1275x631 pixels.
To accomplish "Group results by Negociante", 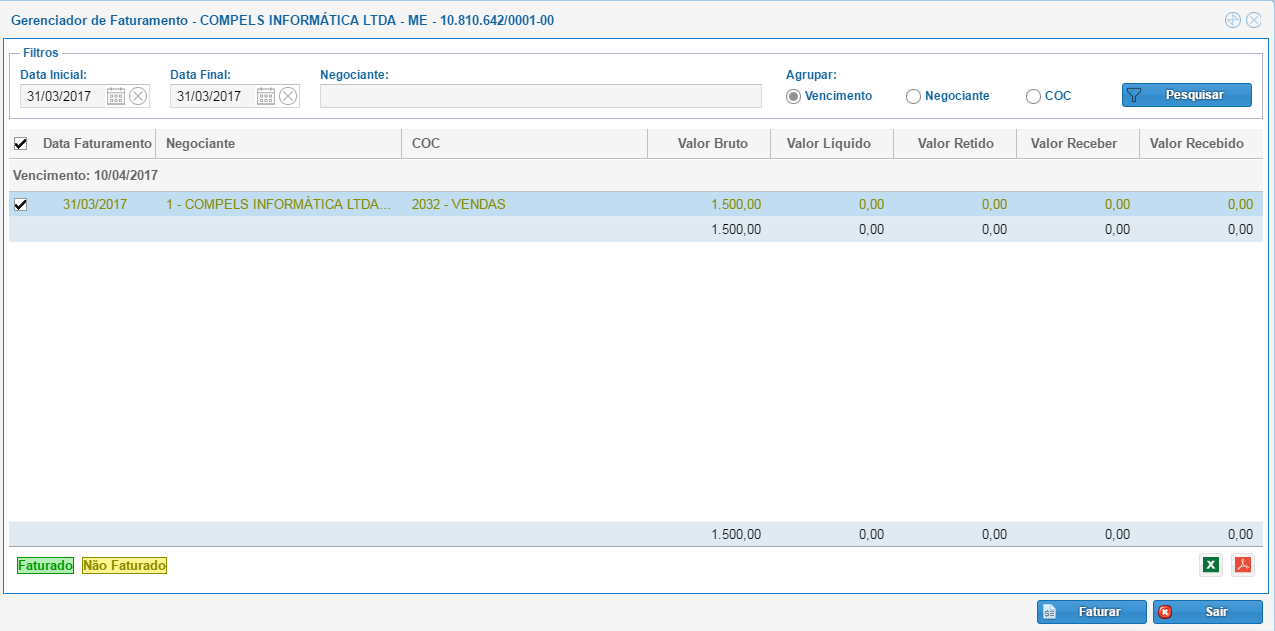I will point(913,96).
